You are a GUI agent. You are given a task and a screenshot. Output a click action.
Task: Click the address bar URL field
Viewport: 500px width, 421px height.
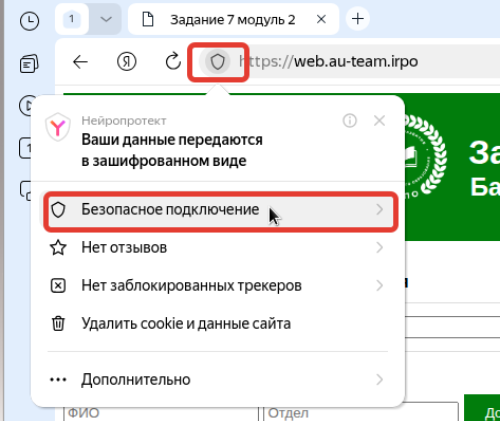coord(367,62)
